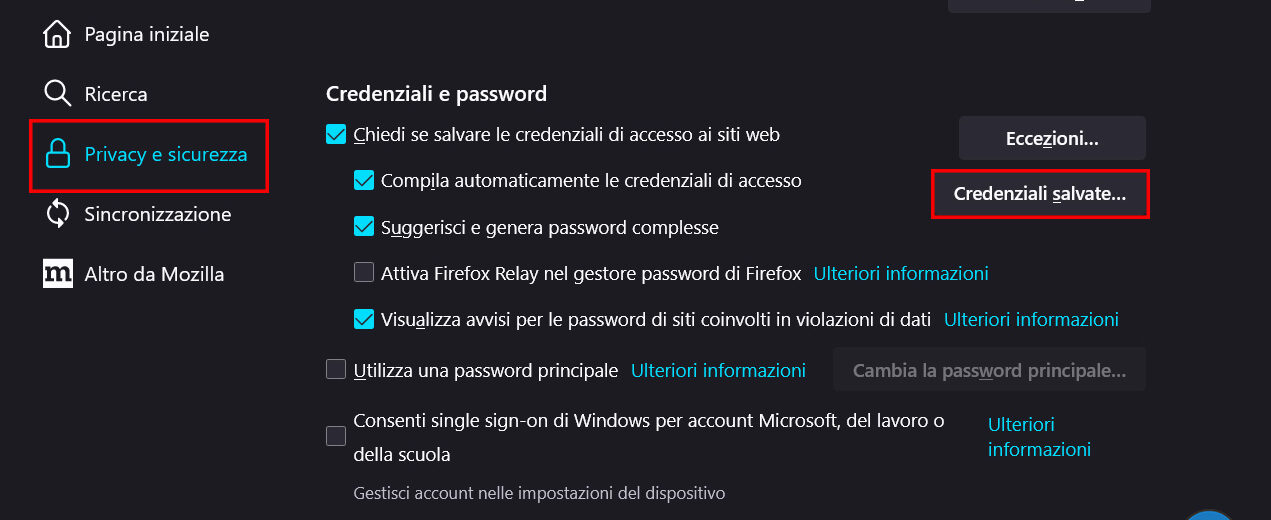Follow Ulteriori informazioni link for password principale
This screenshot has width=1271, height=520.
(x=718, y=370)
